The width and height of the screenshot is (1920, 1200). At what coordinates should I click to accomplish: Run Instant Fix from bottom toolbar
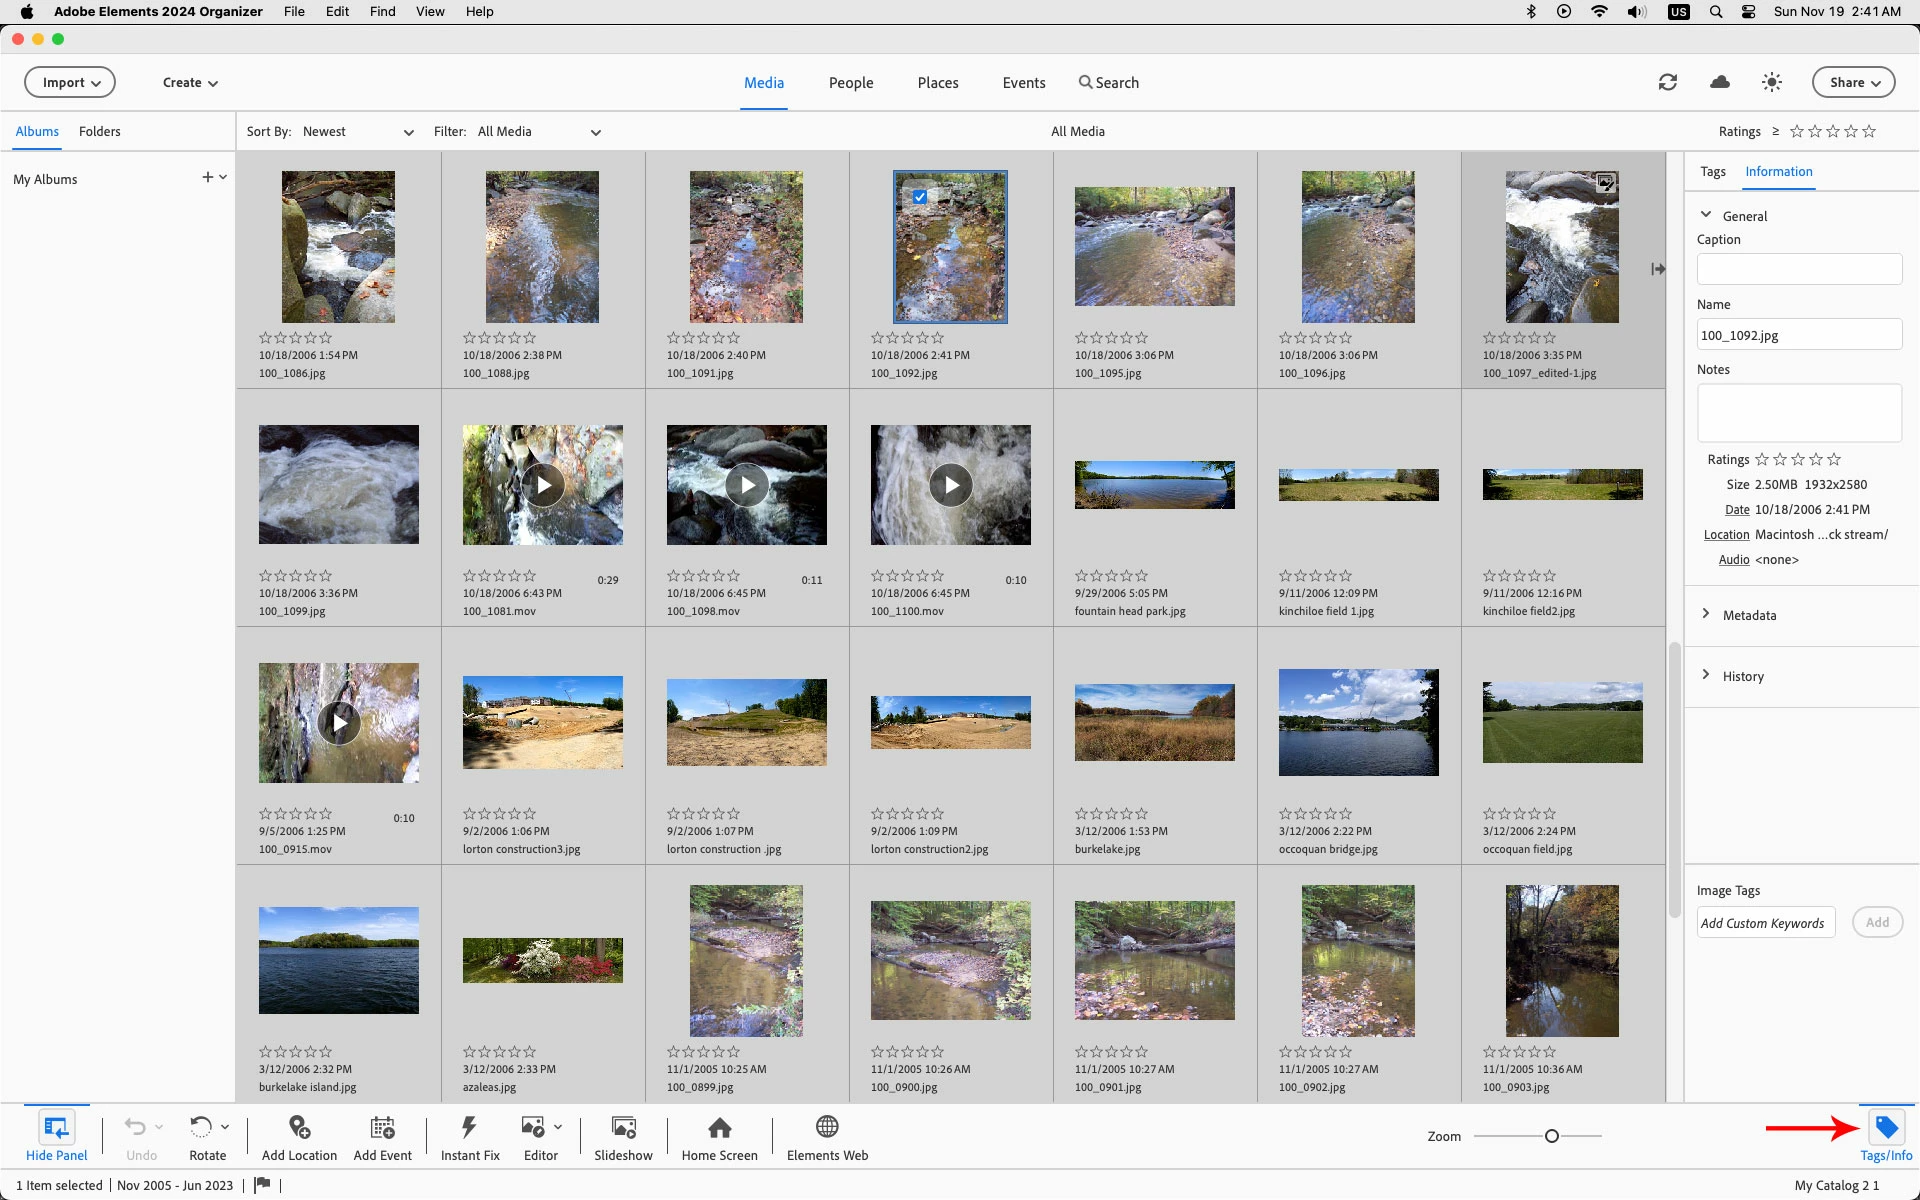click(x=469, y=1128)
